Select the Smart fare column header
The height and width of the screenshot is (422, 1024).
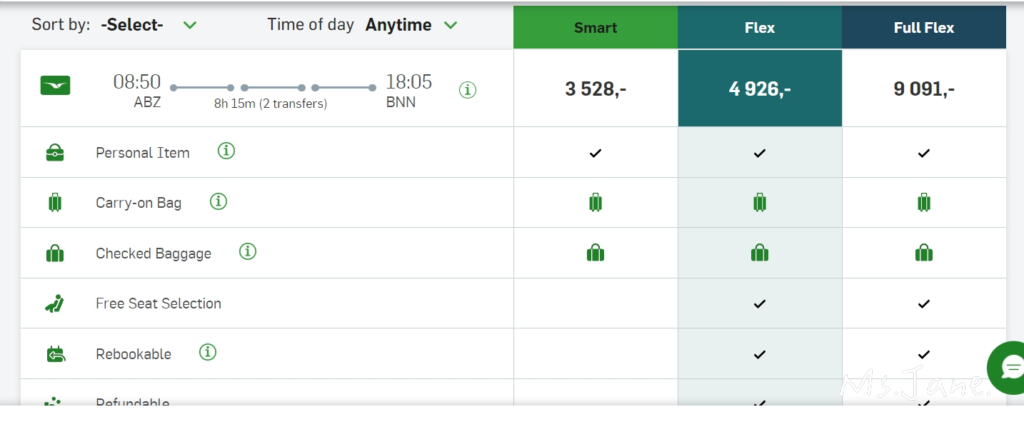coord(595,28)
